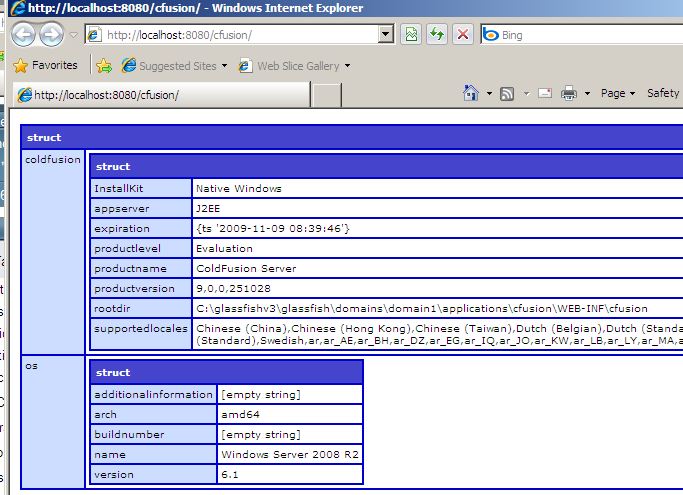The width and height of the screenshot is (683, 495).
Task: Open the Web Slice Gallery link
Action: click(x=289, y=66)
